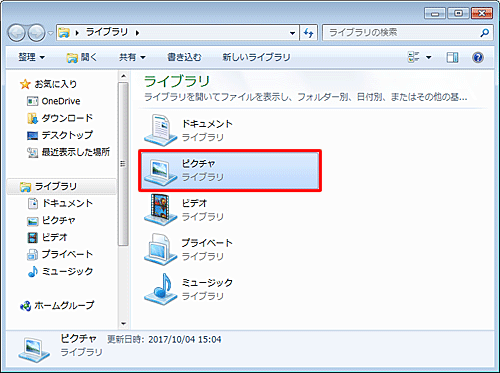
Task: Select the ミュージック library large icon
Action: point(160,289)
